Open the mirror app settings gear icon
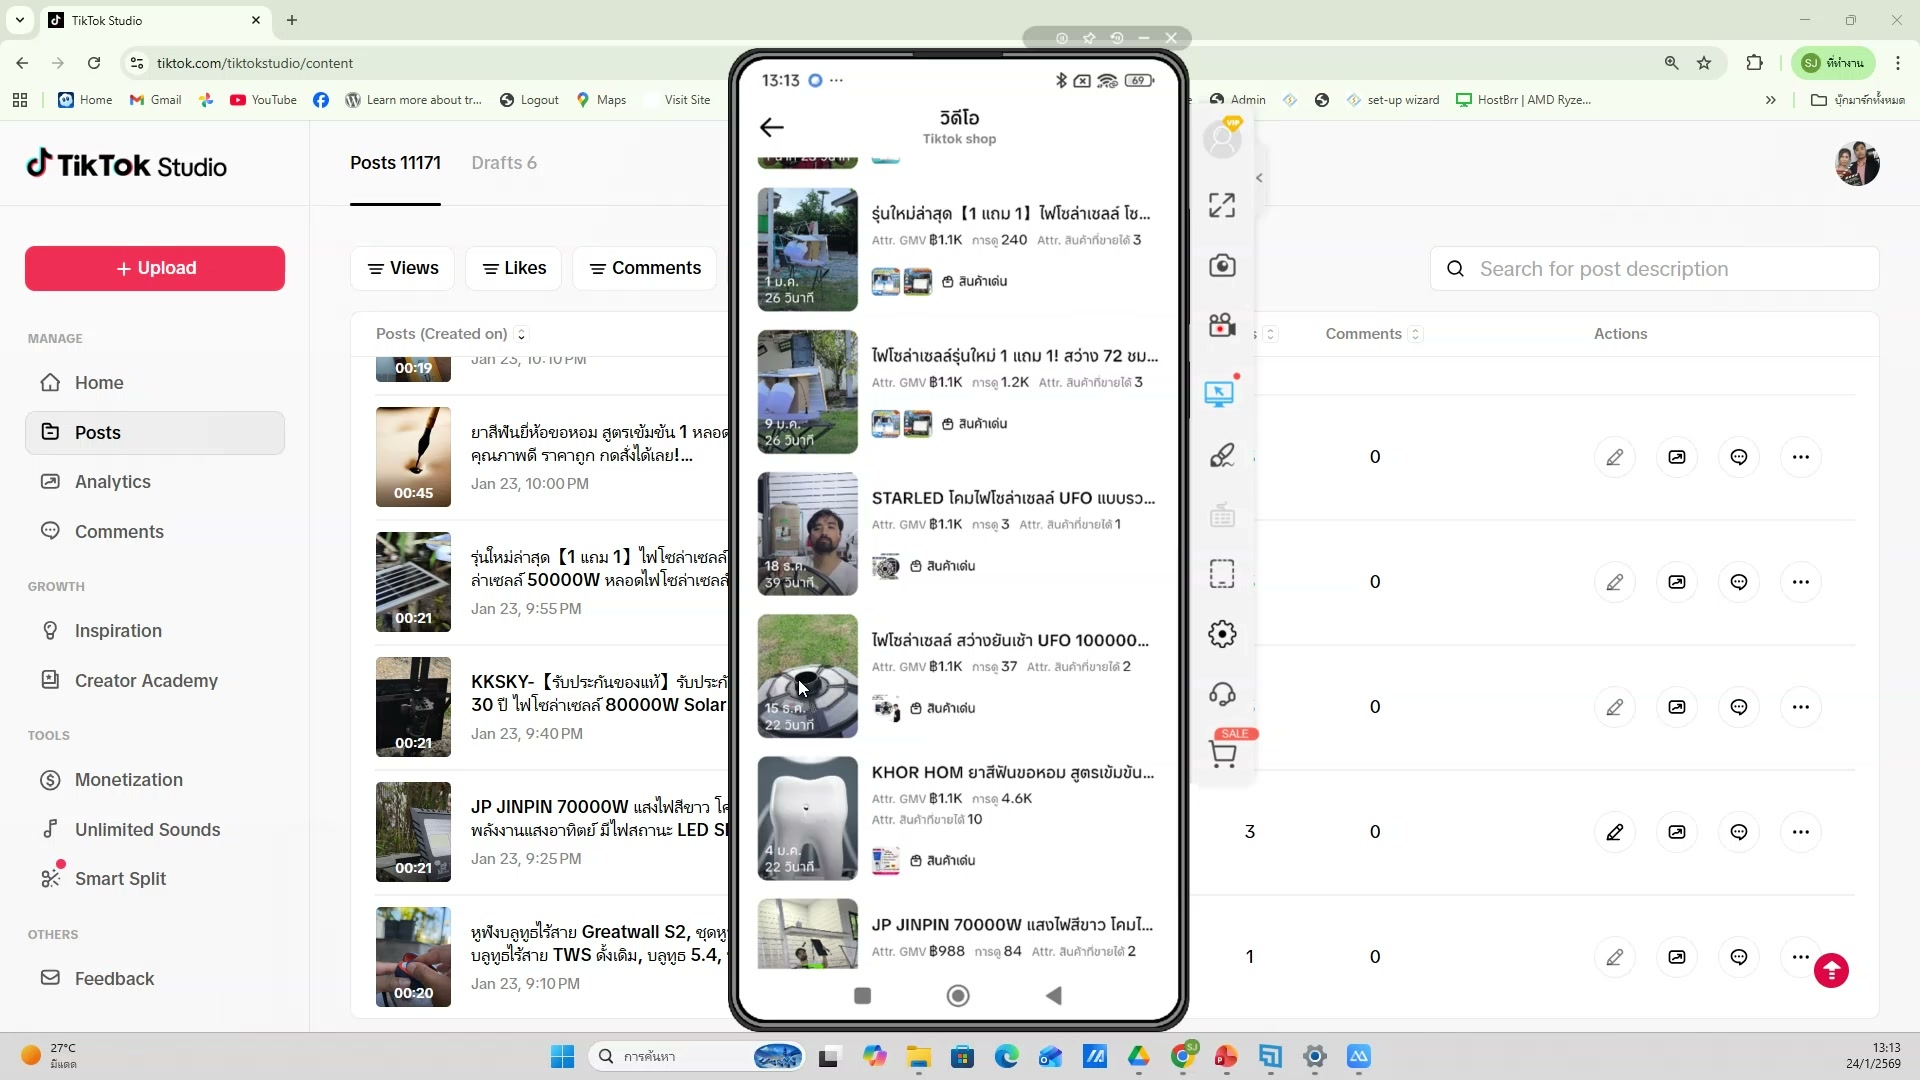The height and width of the screenshot is (1080, 1920). point(1222,634)
